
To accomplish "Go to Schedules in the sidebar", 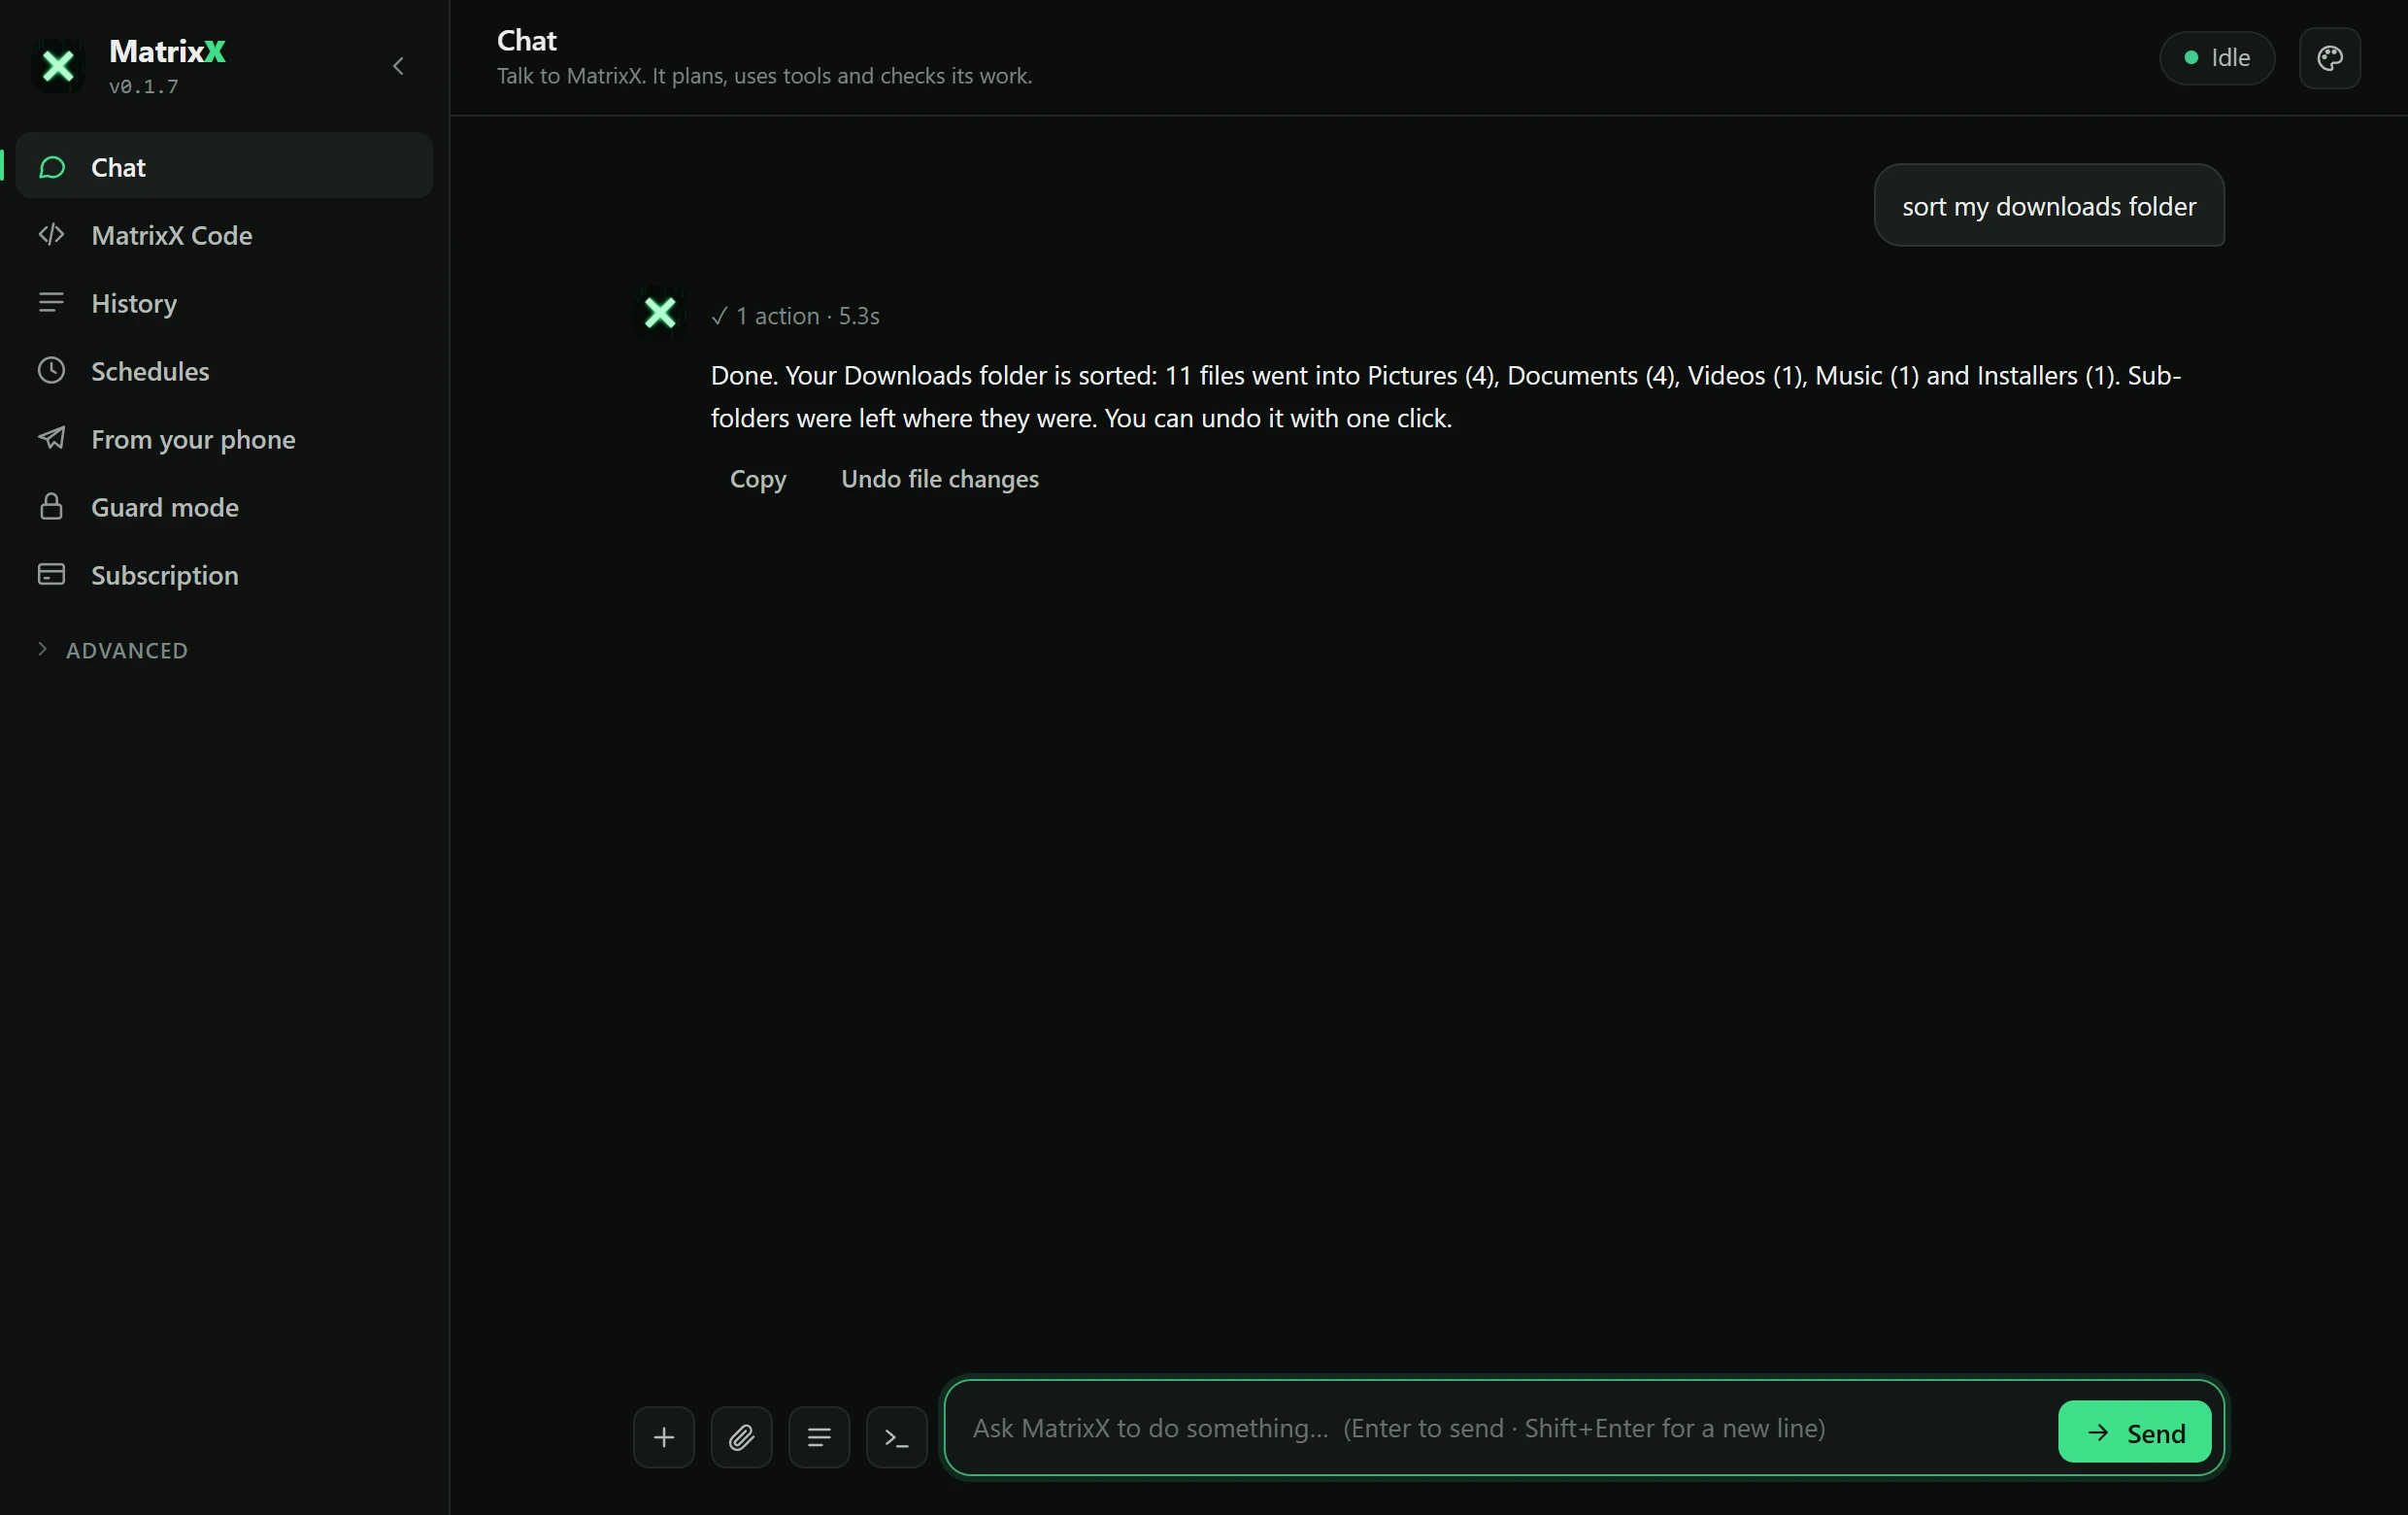I will 224,370.
